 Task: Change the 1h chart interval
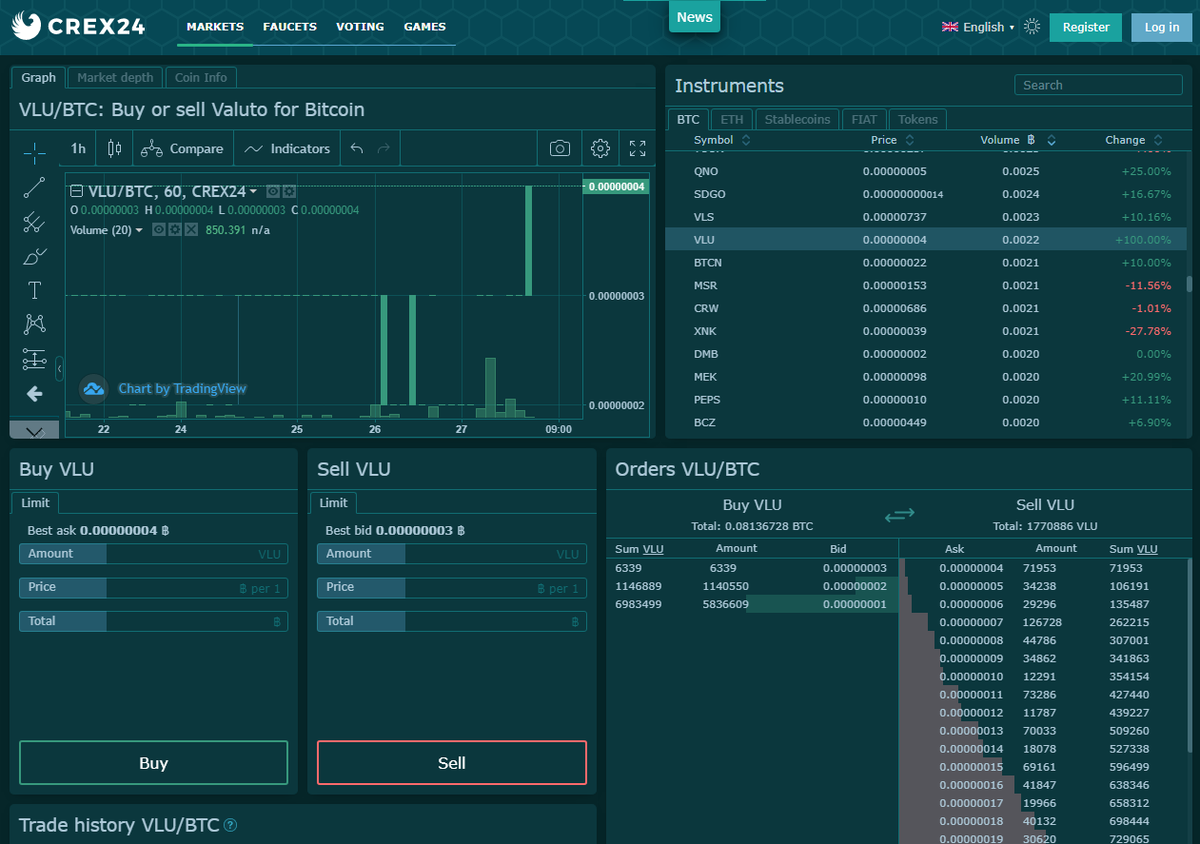[78, 148]
